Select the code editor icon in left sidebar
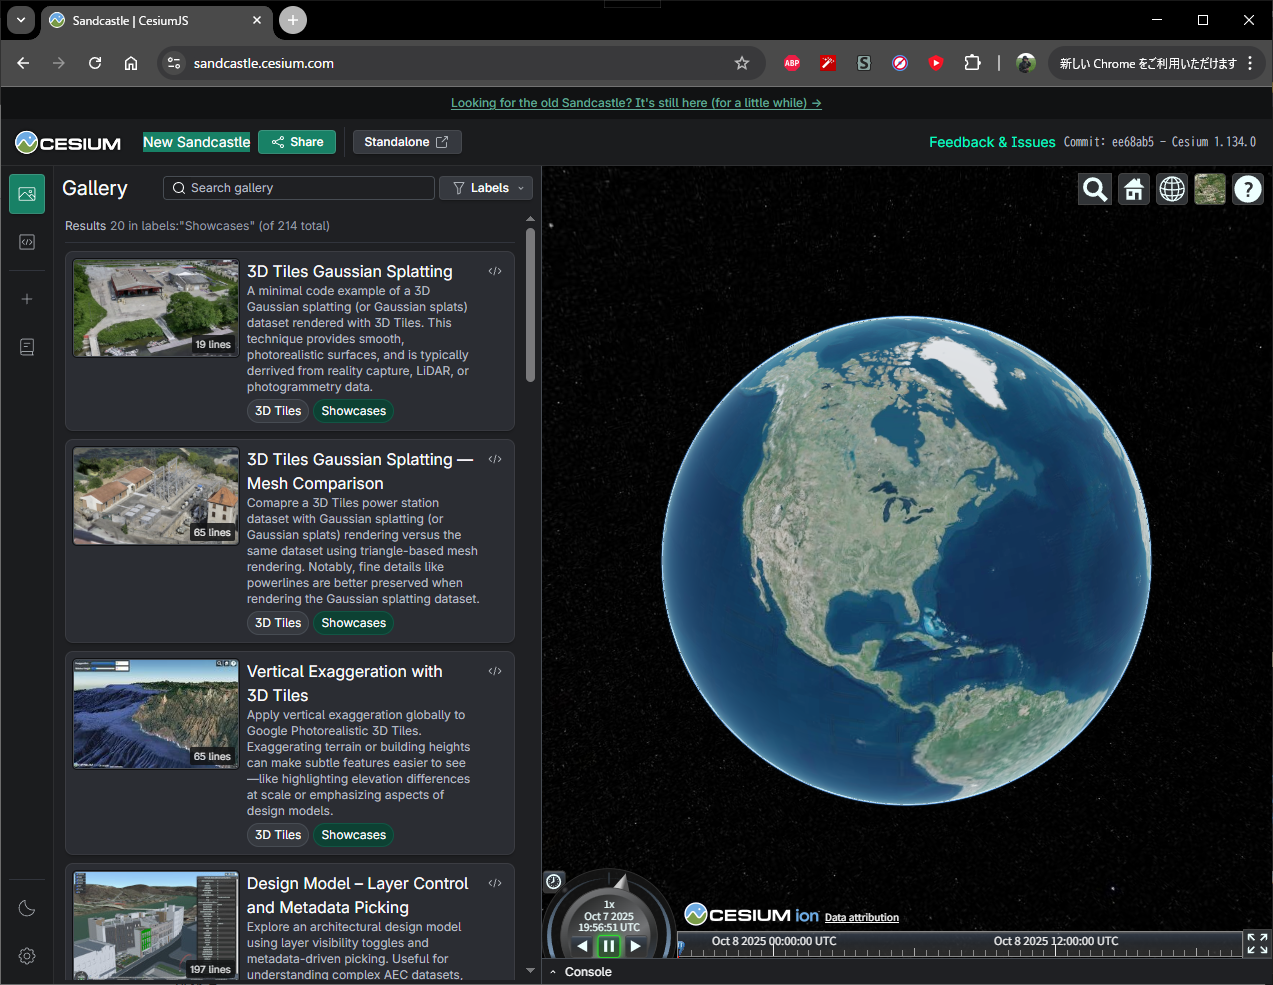 point(26,241)
